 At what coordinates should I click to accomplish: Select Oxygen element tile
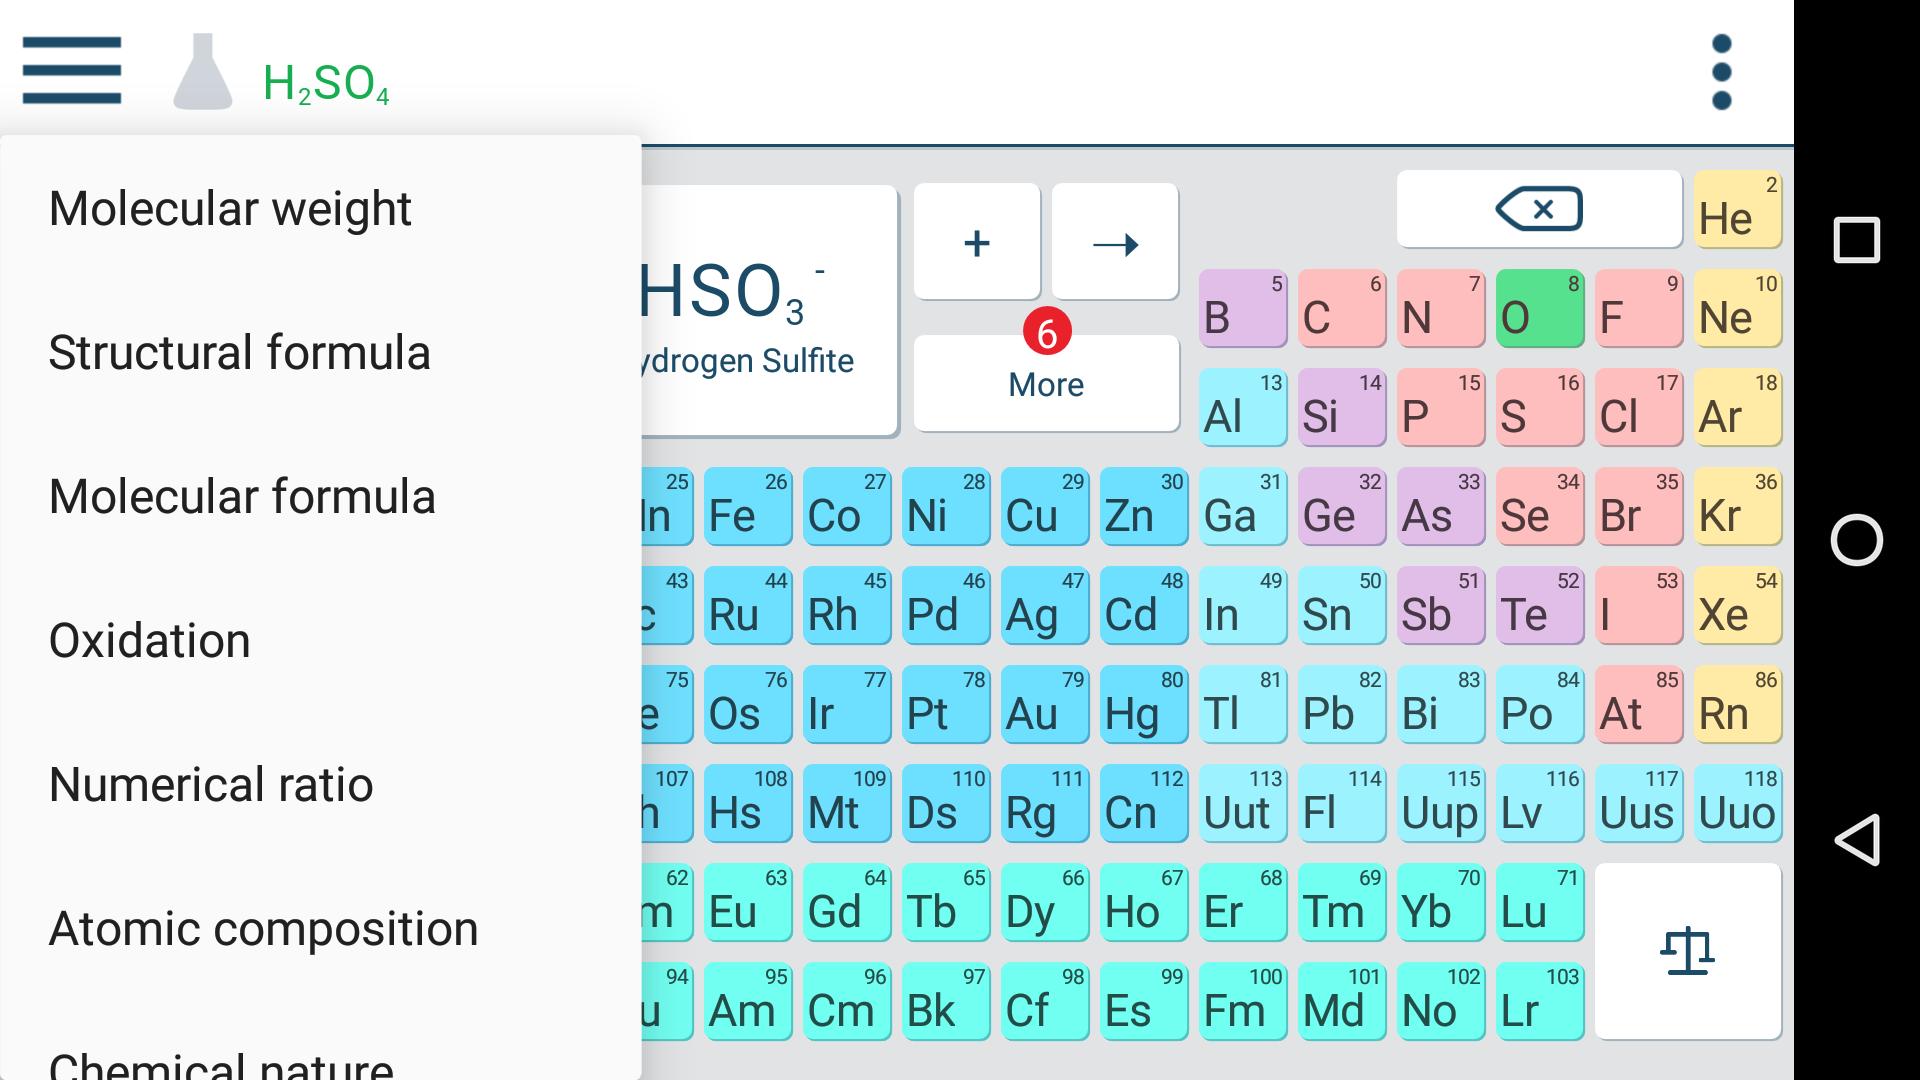pos(1539,307)
